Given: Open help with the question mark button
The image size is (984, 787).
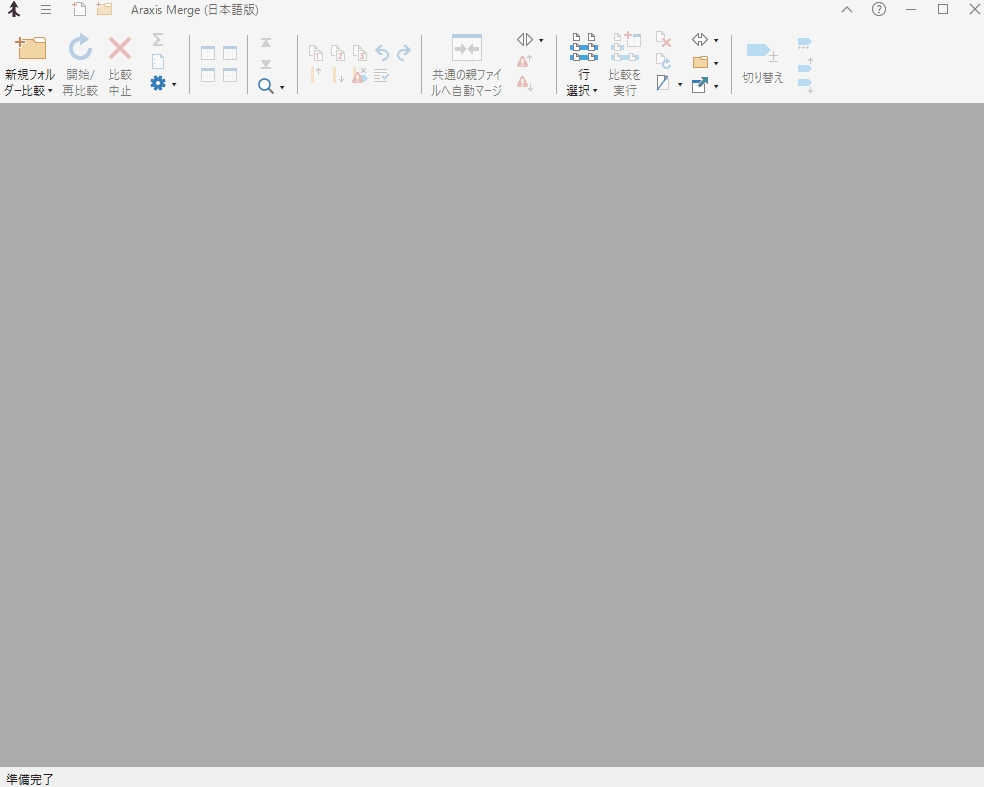Looking at the screenshot, I should click(x=879, y=9).
